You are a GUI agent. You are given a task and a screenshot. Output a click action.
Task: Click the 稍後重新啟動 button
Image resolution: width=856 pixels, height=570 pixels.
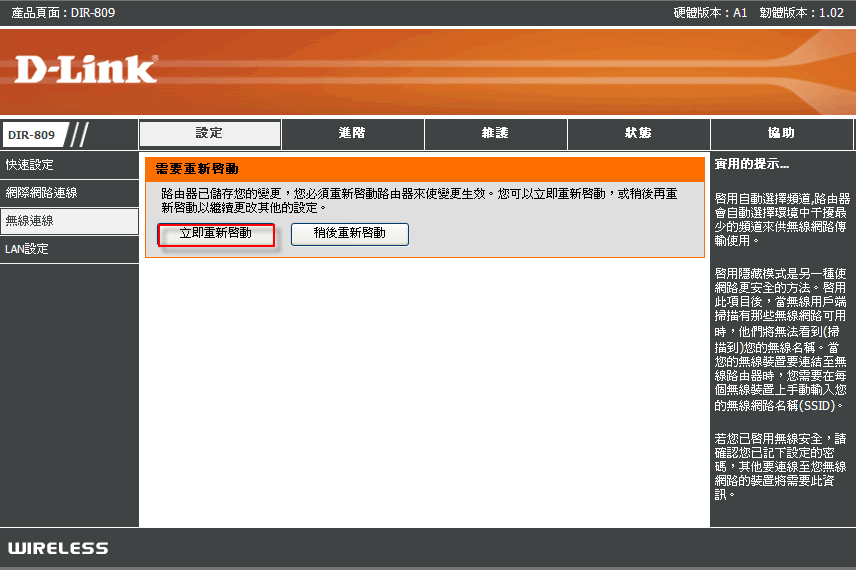tap(349, 233)
